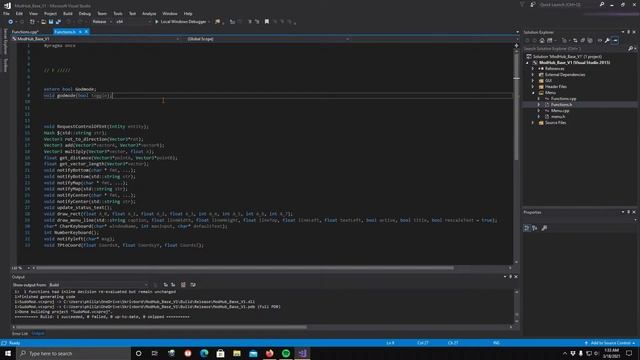
Task: Open the Tools menu
Action: 118,13
